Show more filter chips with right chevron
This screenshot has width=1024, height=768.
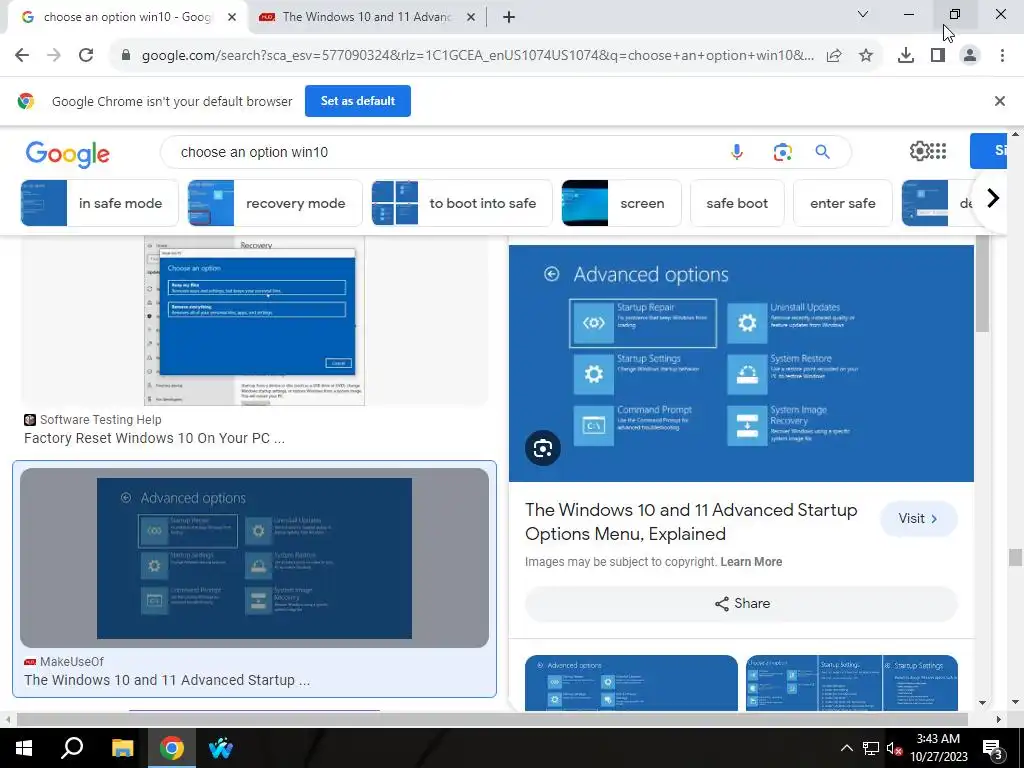click(x=993, y=198)
